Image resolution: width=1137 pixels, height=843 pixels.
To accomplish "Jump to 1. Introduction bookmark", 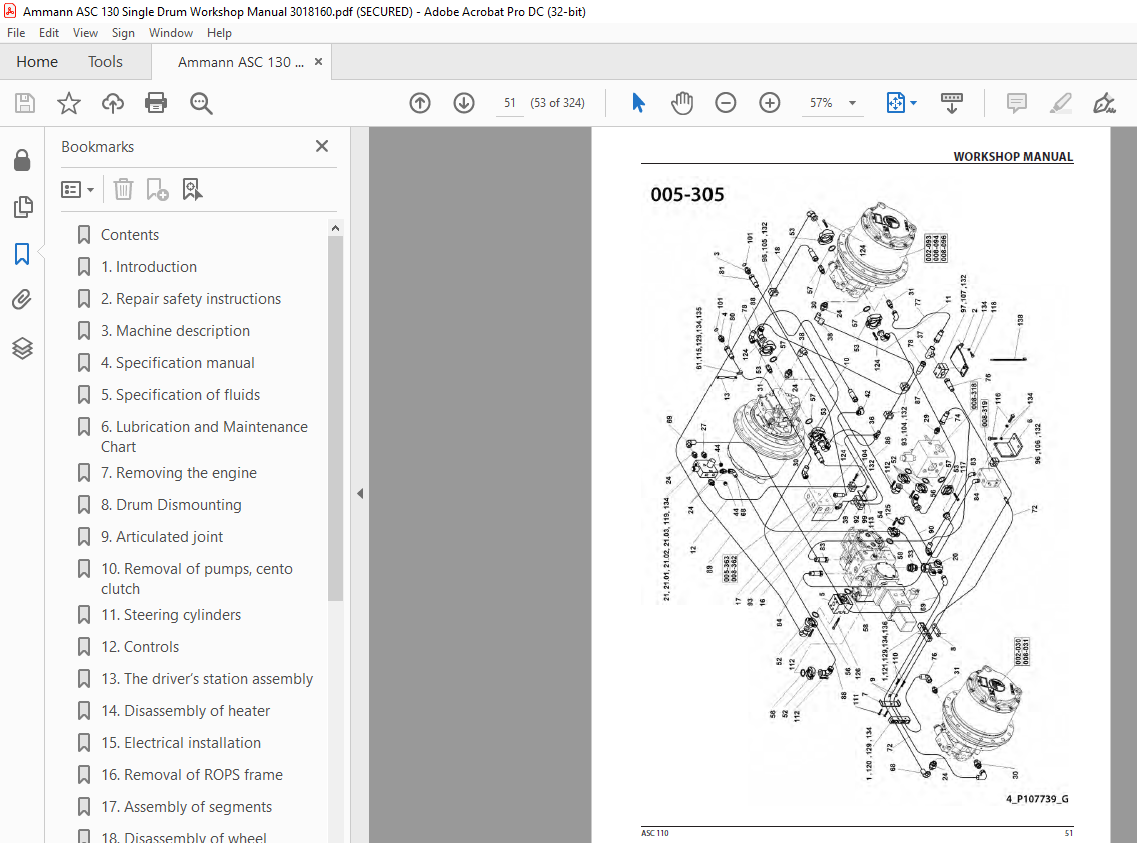I will pos(149,267).
